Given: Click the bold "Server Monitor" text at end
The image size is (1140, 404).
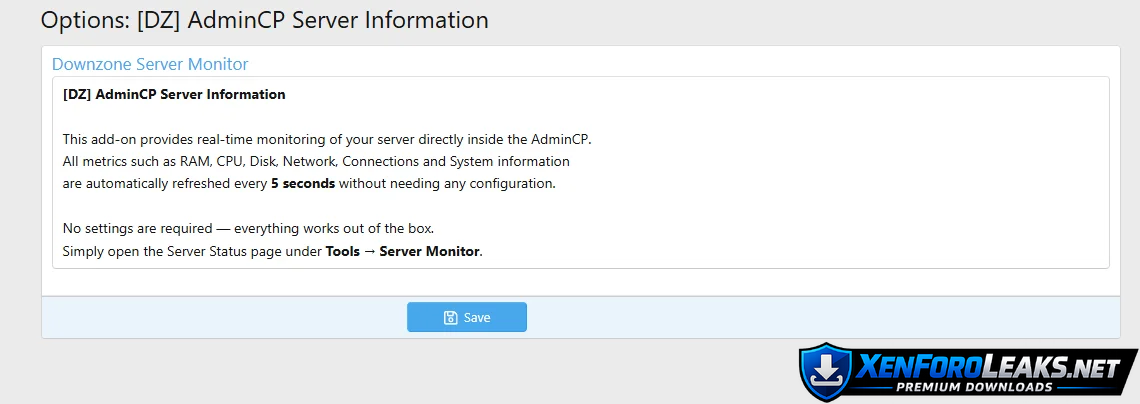Looking at the screenshot, I should pyautogui.click(x=430, y=251).
